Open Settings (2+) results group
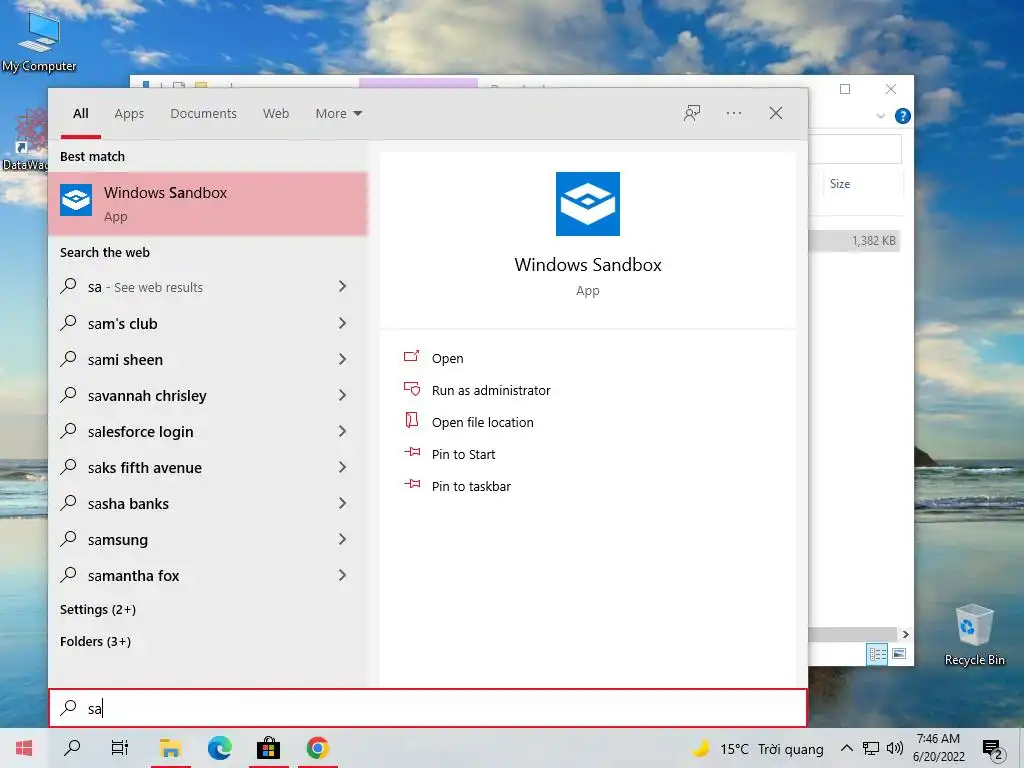Viewport: 1024px width, 768px height. tap(98, 609)
